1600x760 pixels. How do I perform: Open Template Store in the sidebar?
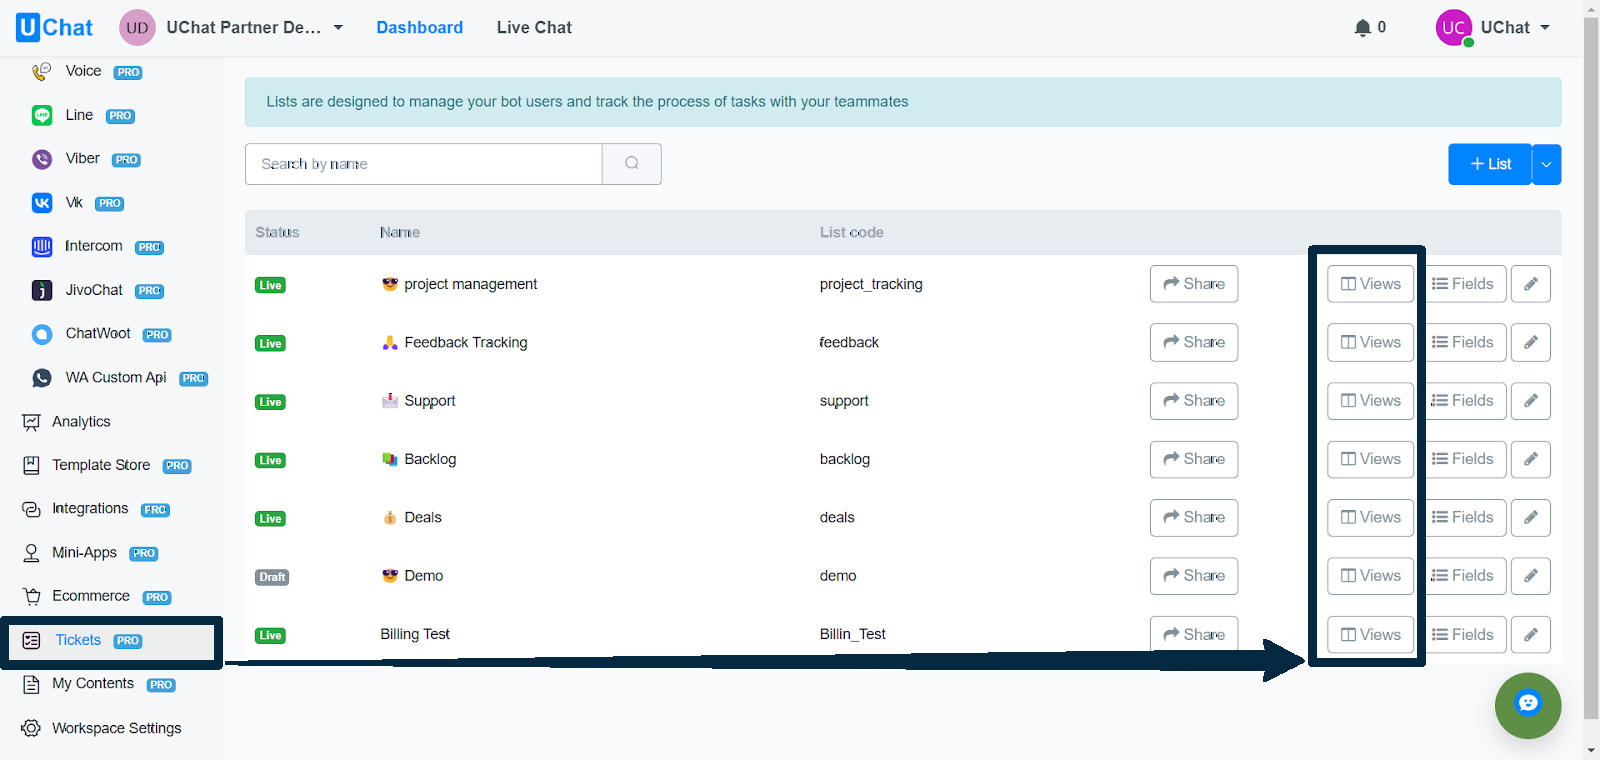[x=101, y=465]
